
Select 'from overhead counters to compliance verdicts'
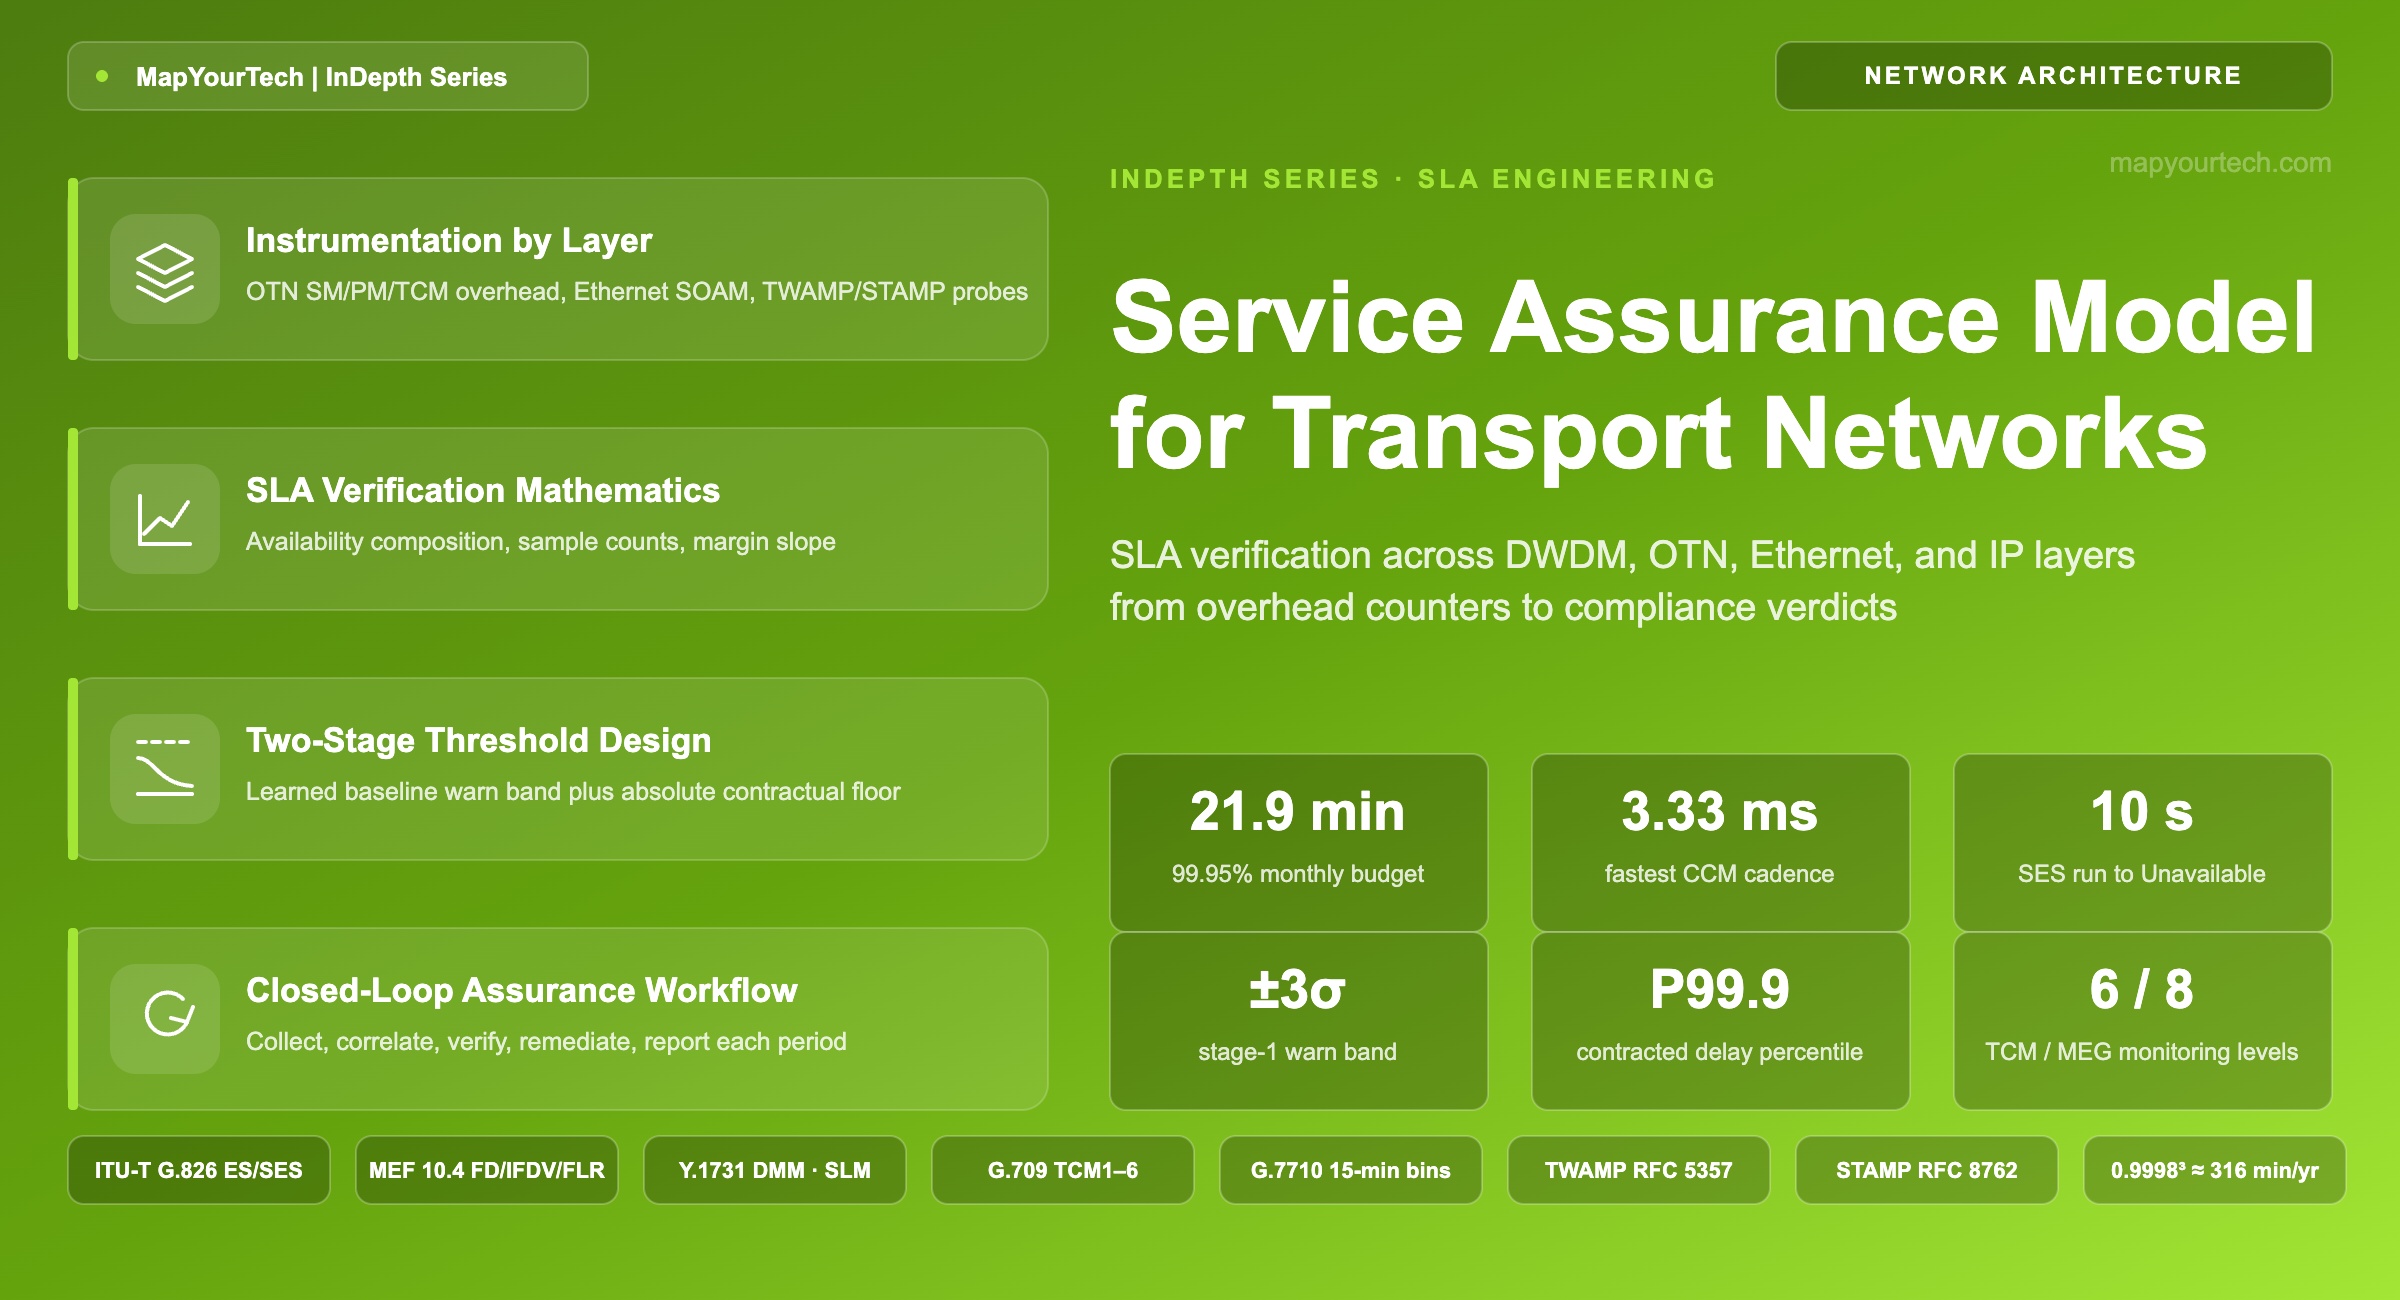[1503, 607]
